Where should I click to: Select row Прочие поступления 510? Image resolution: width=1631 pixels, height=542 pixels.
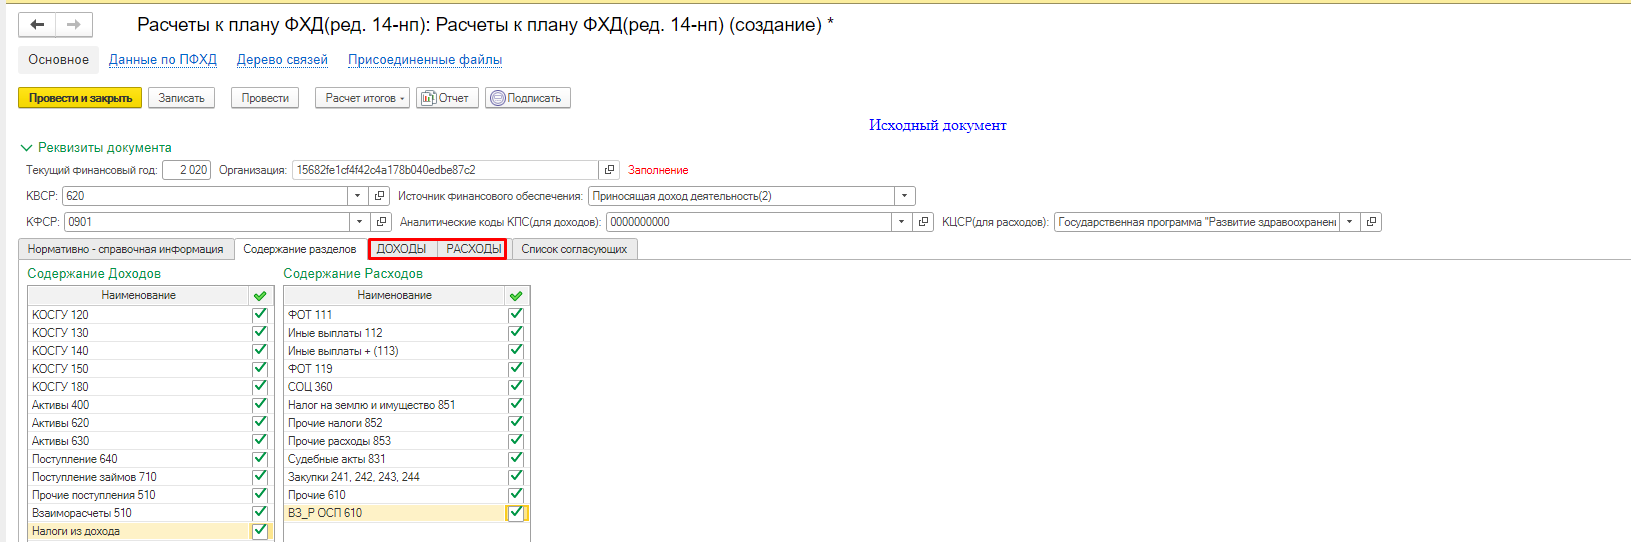coord(150,494)
